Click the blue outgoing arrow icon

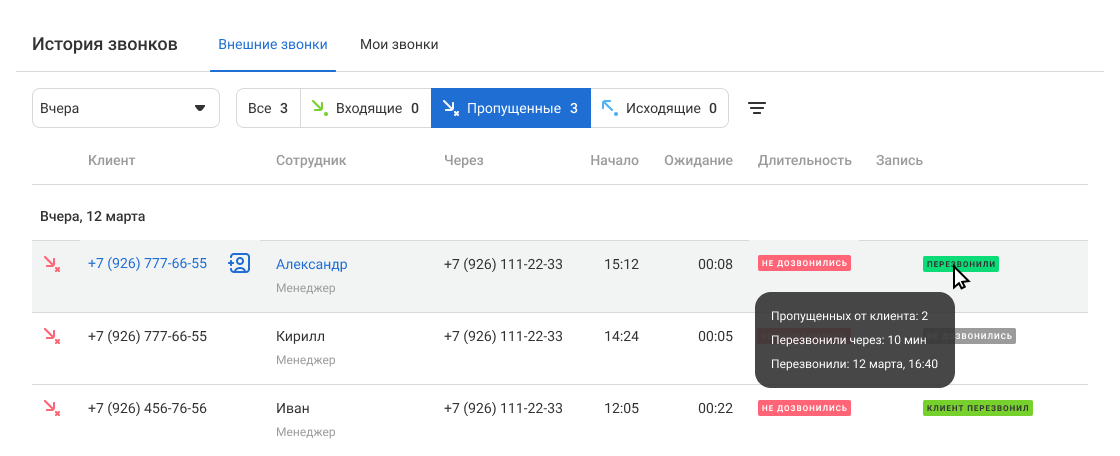[608, 108]
